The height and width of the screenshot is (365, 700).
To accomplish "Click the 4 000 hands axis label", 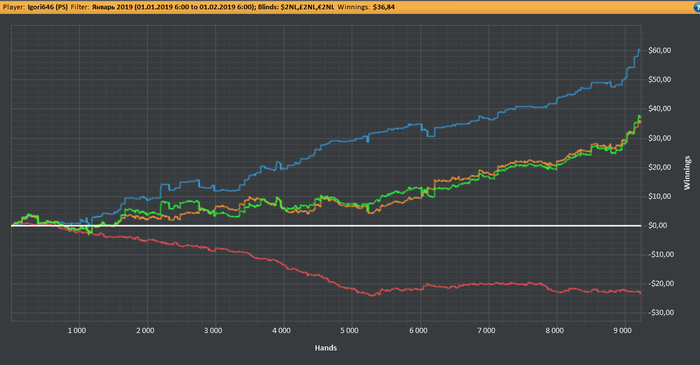I will coord(281,331).
